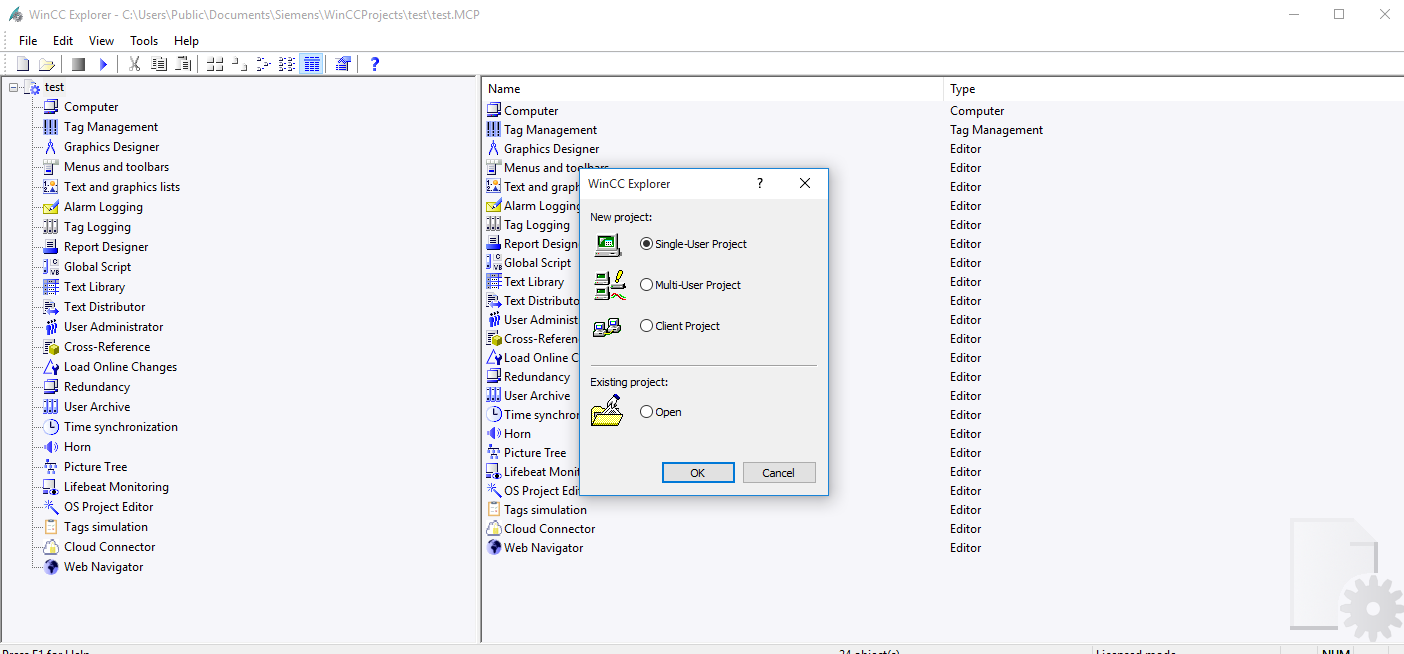Select the Open existing project radio button
Viewport: 1404px width, 654px height.
pos(647,412)
